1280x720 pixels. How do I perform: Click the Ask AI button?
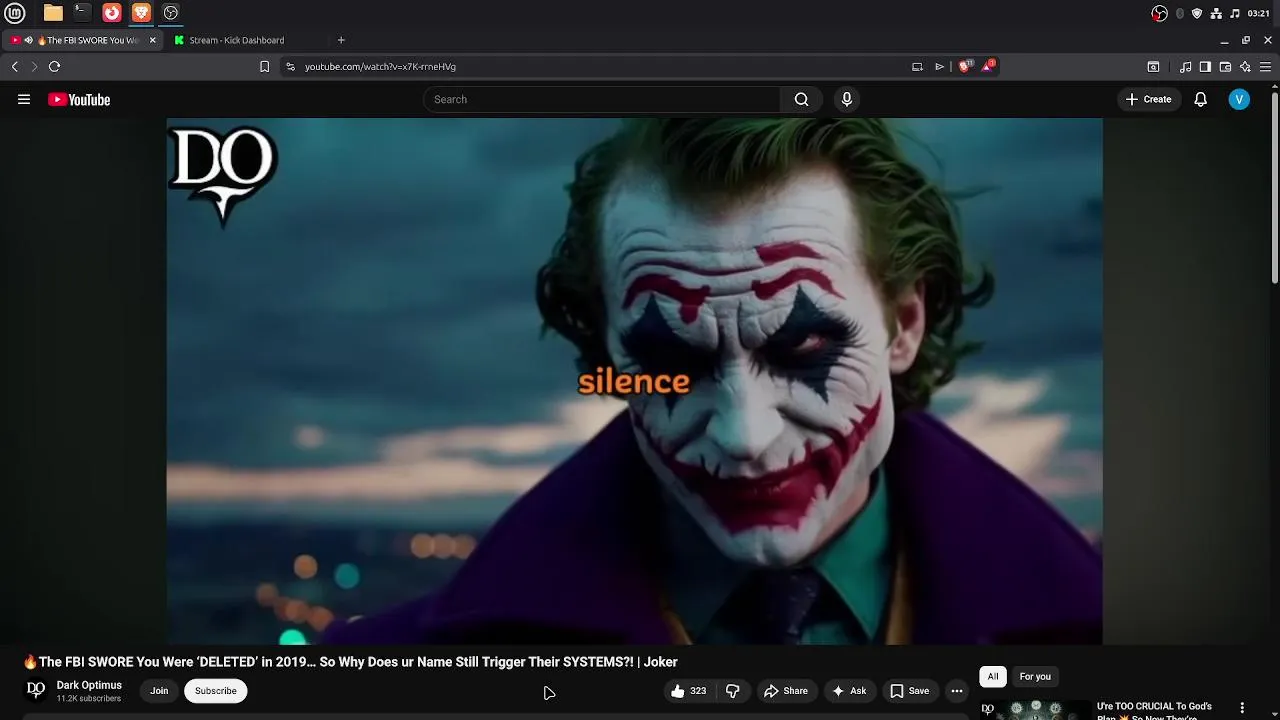click(849, 691)
